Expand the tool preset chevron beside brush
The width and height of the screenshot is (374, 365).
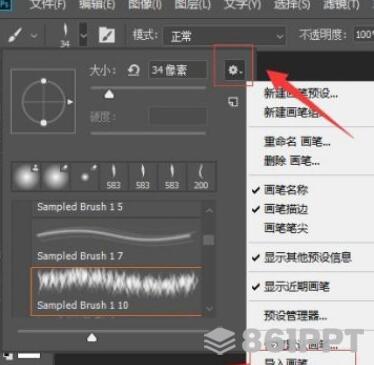coord(34,35)
